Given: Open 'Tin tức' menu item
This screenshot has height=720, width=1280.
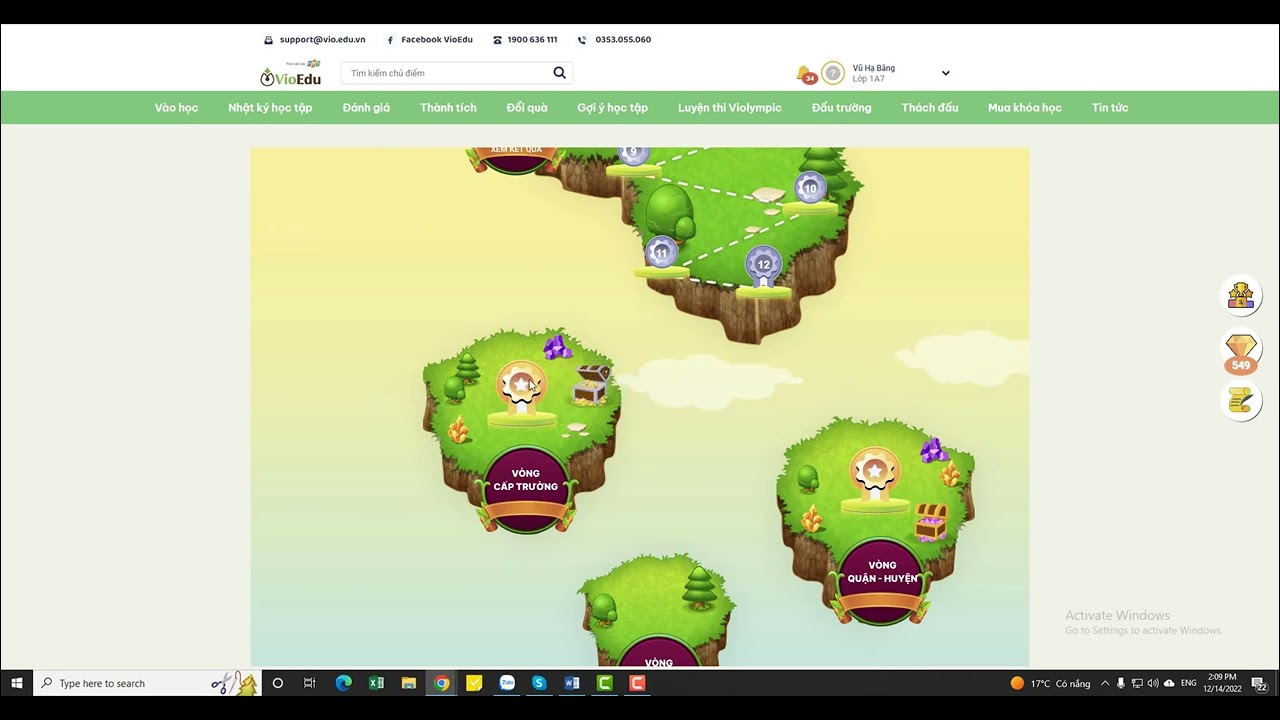Looking at the screenshot, I should pyautogui.click(x=1110, y=108).
